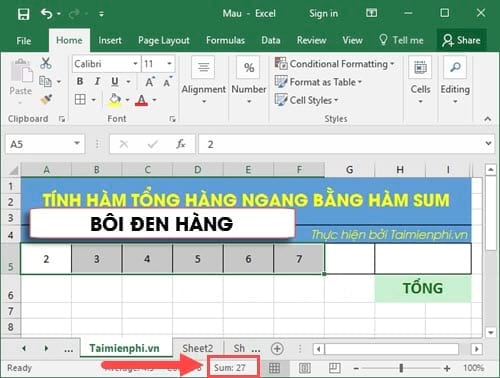Click Increase Font Size icon
The height and width of the screenshot is (378, 500).
point(150,82)
